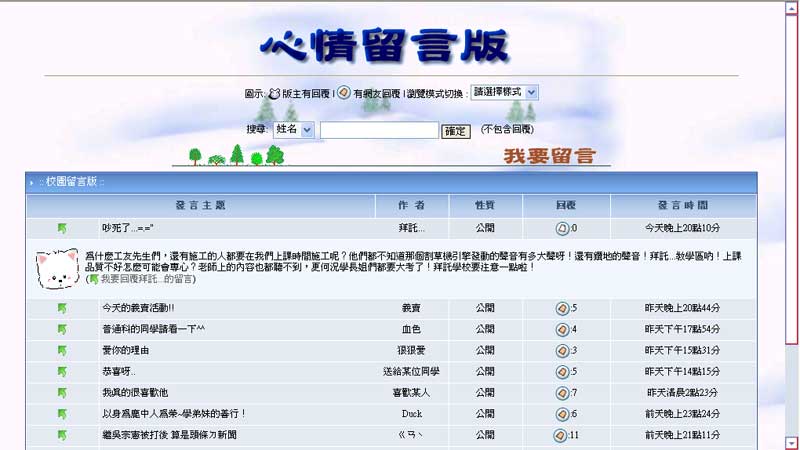Image resolution: width=800 pixels, height=450 pixels.
Task: Open the topic 吵死了...=.="
Action: click(x=128, y=228)
